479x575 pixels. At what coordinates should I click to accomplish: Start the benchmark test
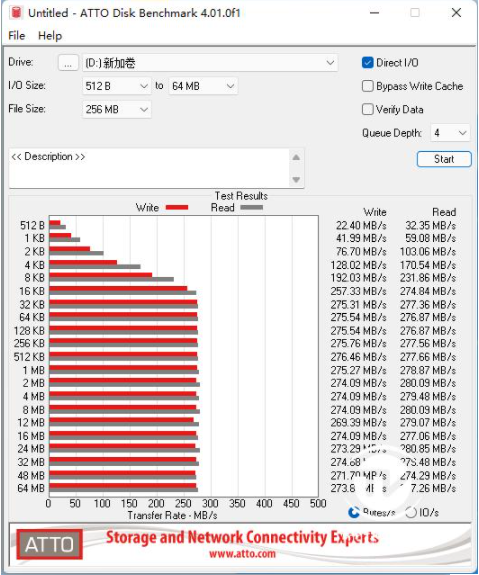click(444, 159)
